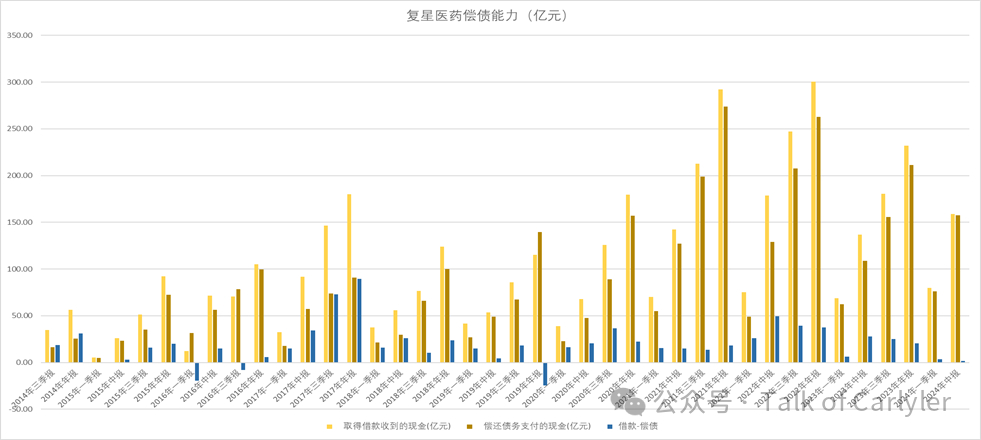Select the blue bar for 2017年三季报
981x440 pixels.
(x=336, y=329)
